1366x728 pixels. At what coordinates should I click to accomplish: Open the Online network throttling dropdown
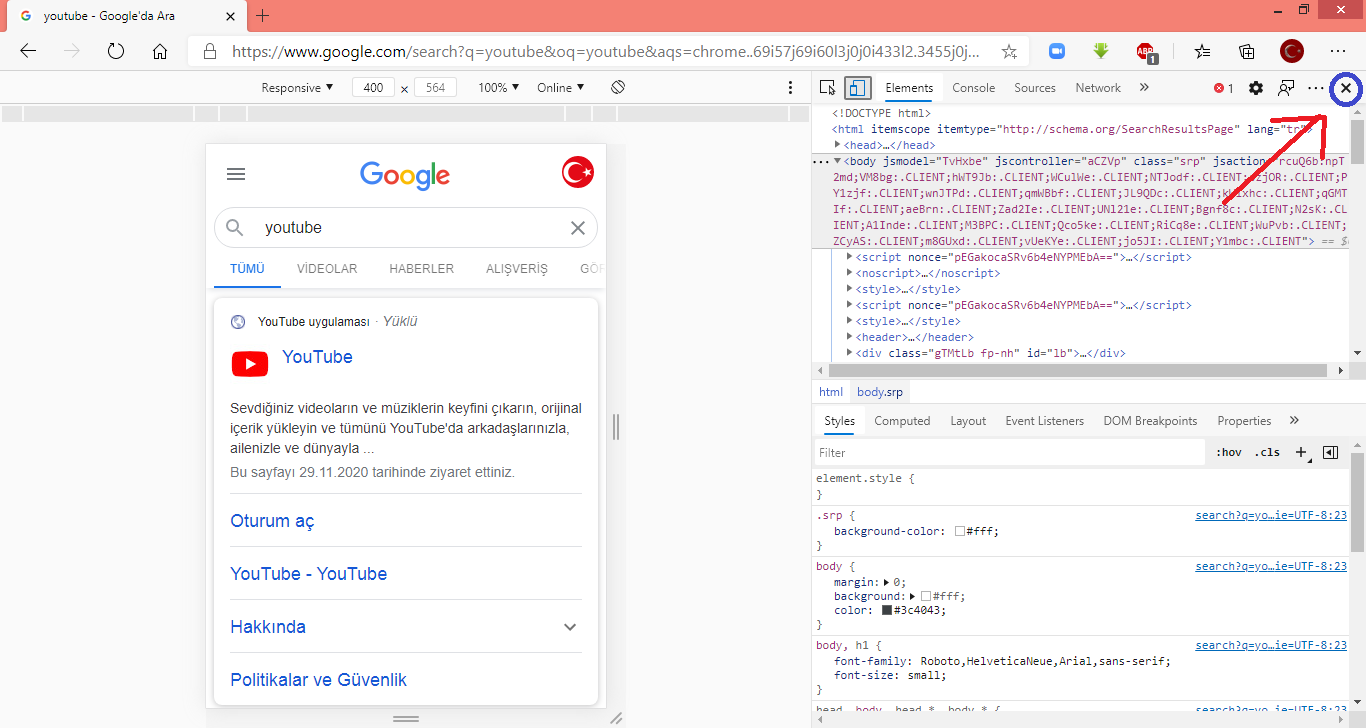point(560,88)
